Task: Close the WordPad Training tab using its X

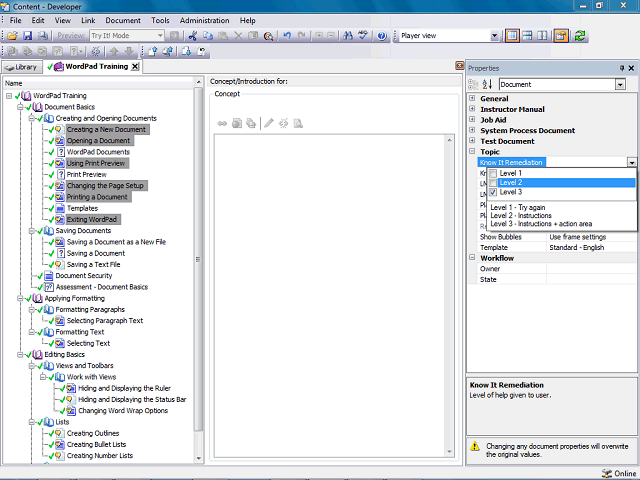Action: (135, 67)
